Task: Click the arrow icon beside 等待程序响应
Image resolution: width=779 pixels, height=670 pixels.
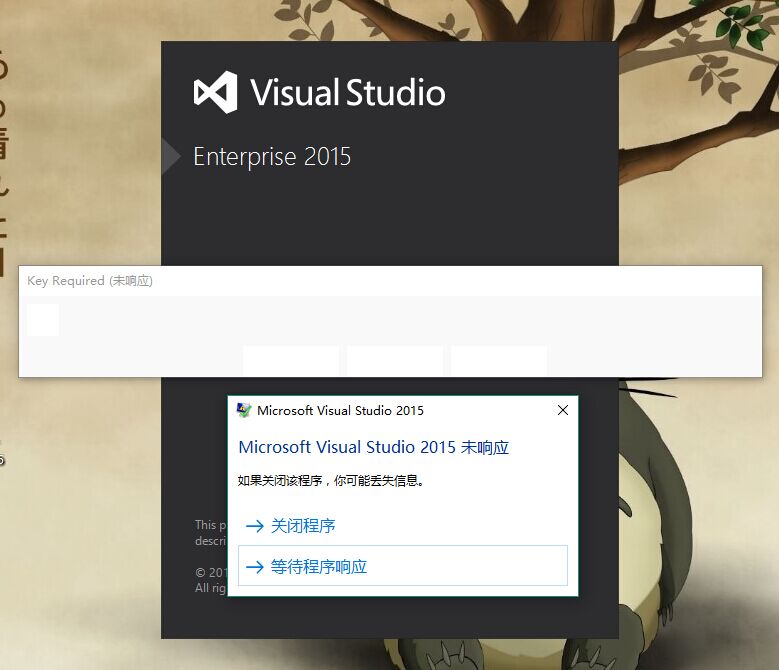Action: click(x=255, y=567)
